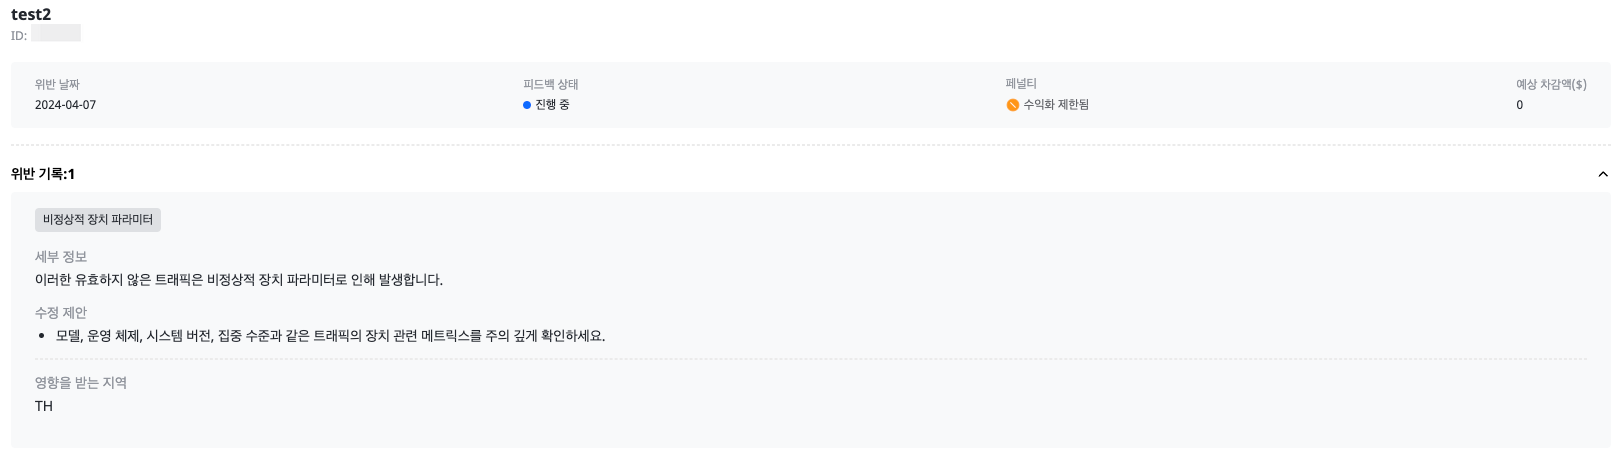Click the bulleted device metrics suggestion text
This screenshot has height=455, width=1618.
[331, 336]
